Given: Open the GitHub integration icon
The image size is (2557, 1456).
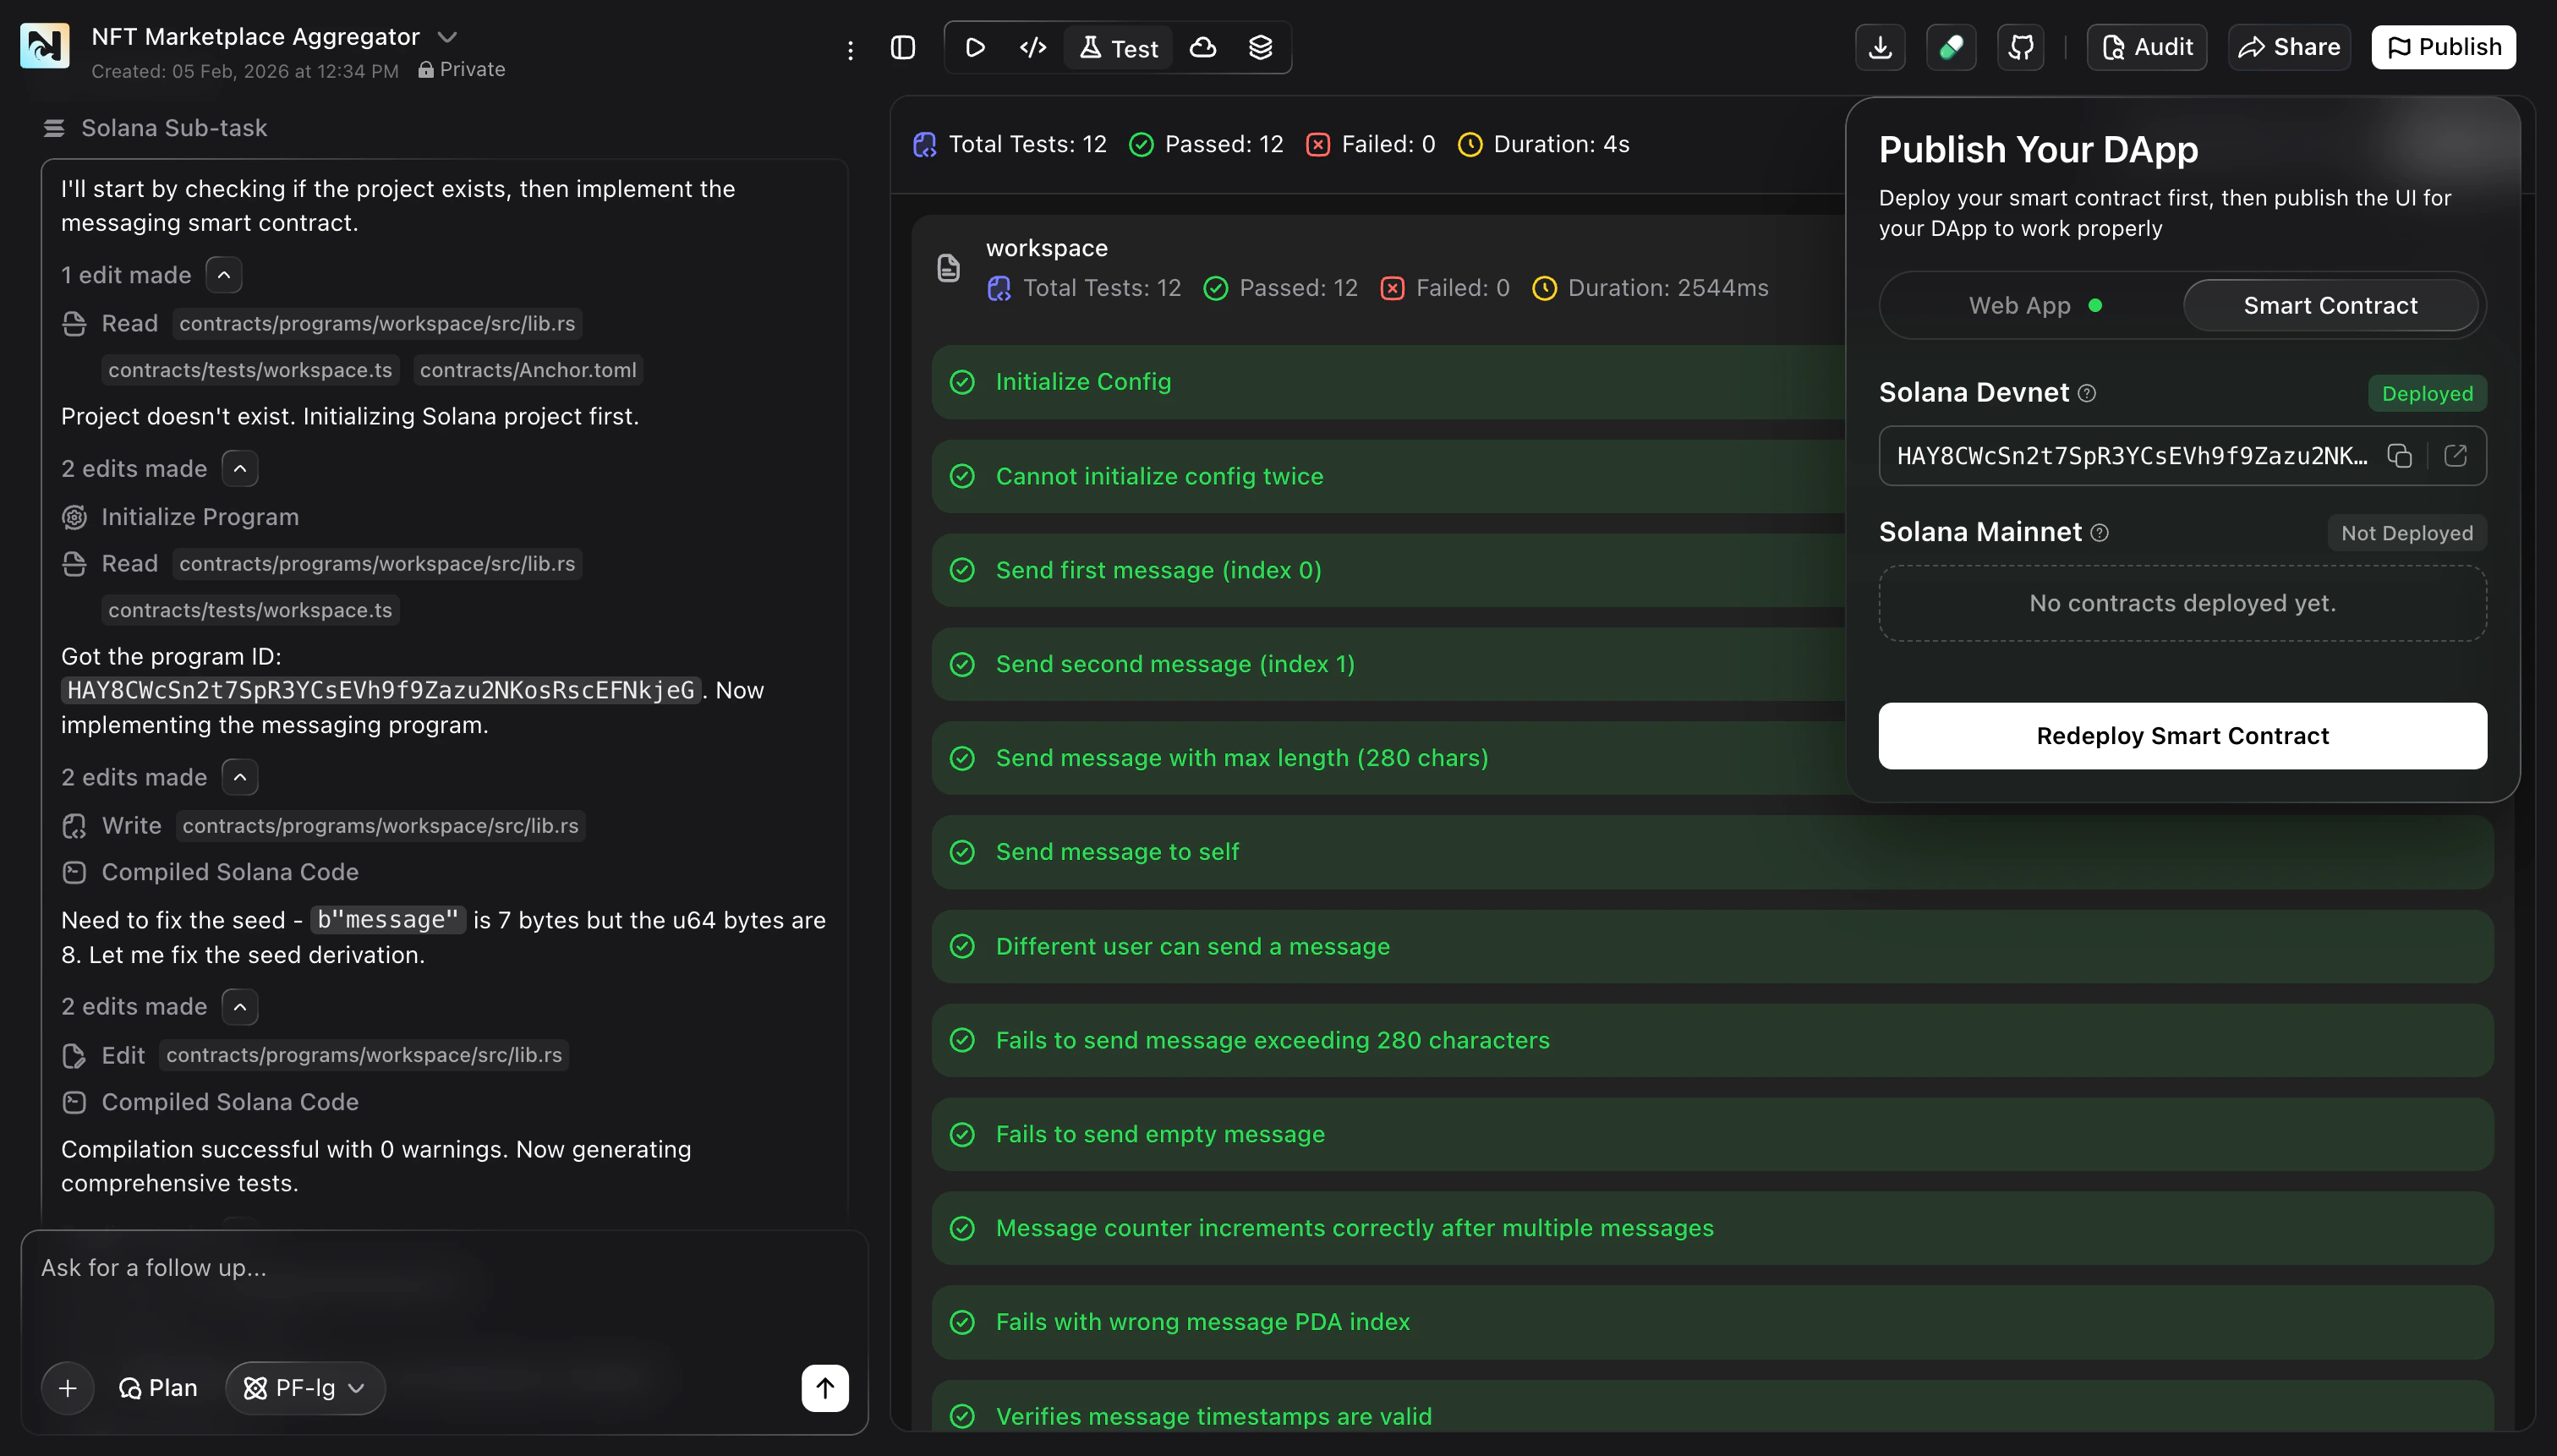Looking at the screenshot, I should (x=2020, y=47).
